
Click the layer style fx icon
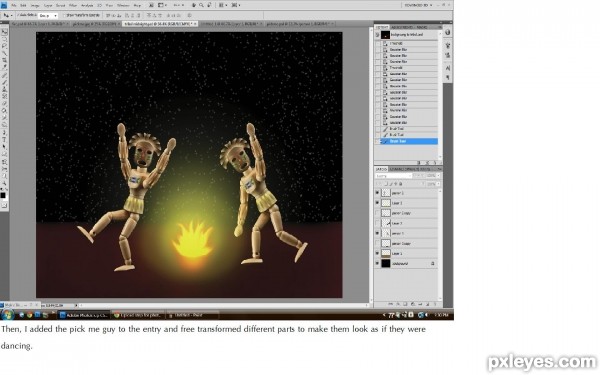click(x=398, y=304)
